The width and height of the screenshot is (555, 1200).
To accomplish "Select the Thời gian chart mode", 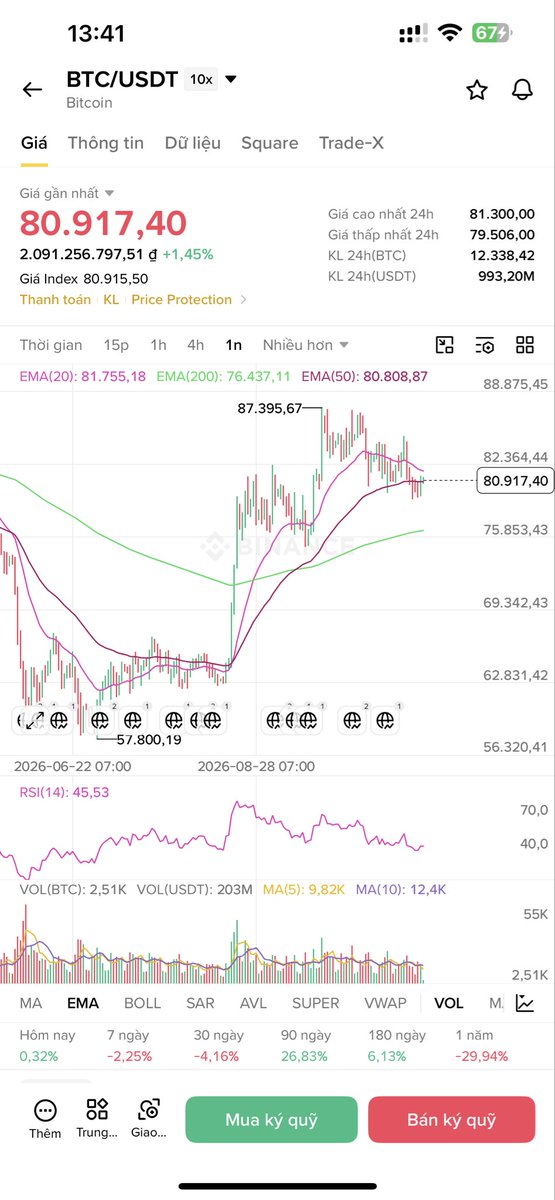I will point(51,345).
